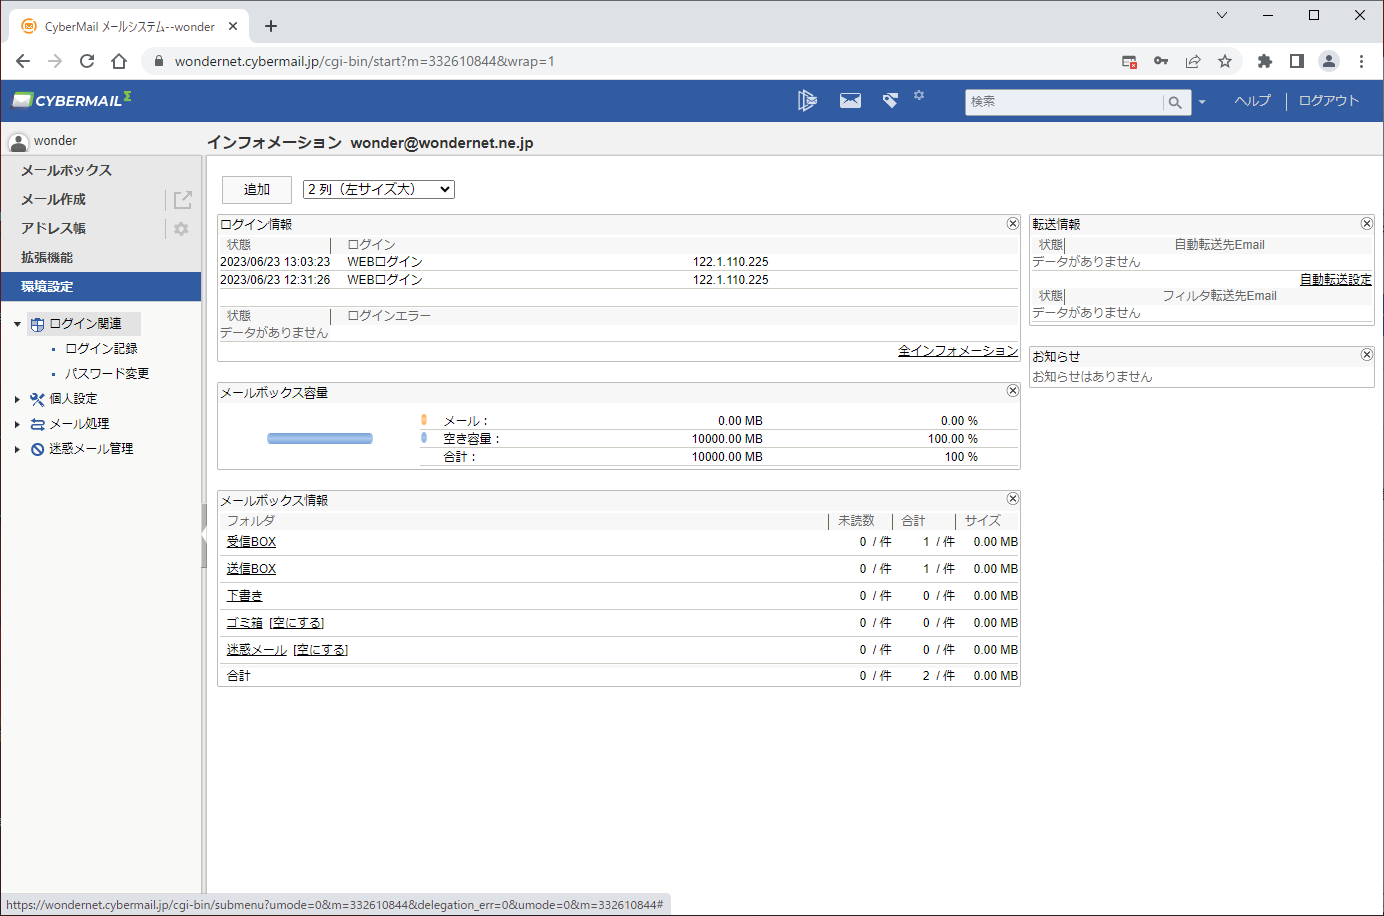Open the 受信BOX folder link

coord(251,542)
